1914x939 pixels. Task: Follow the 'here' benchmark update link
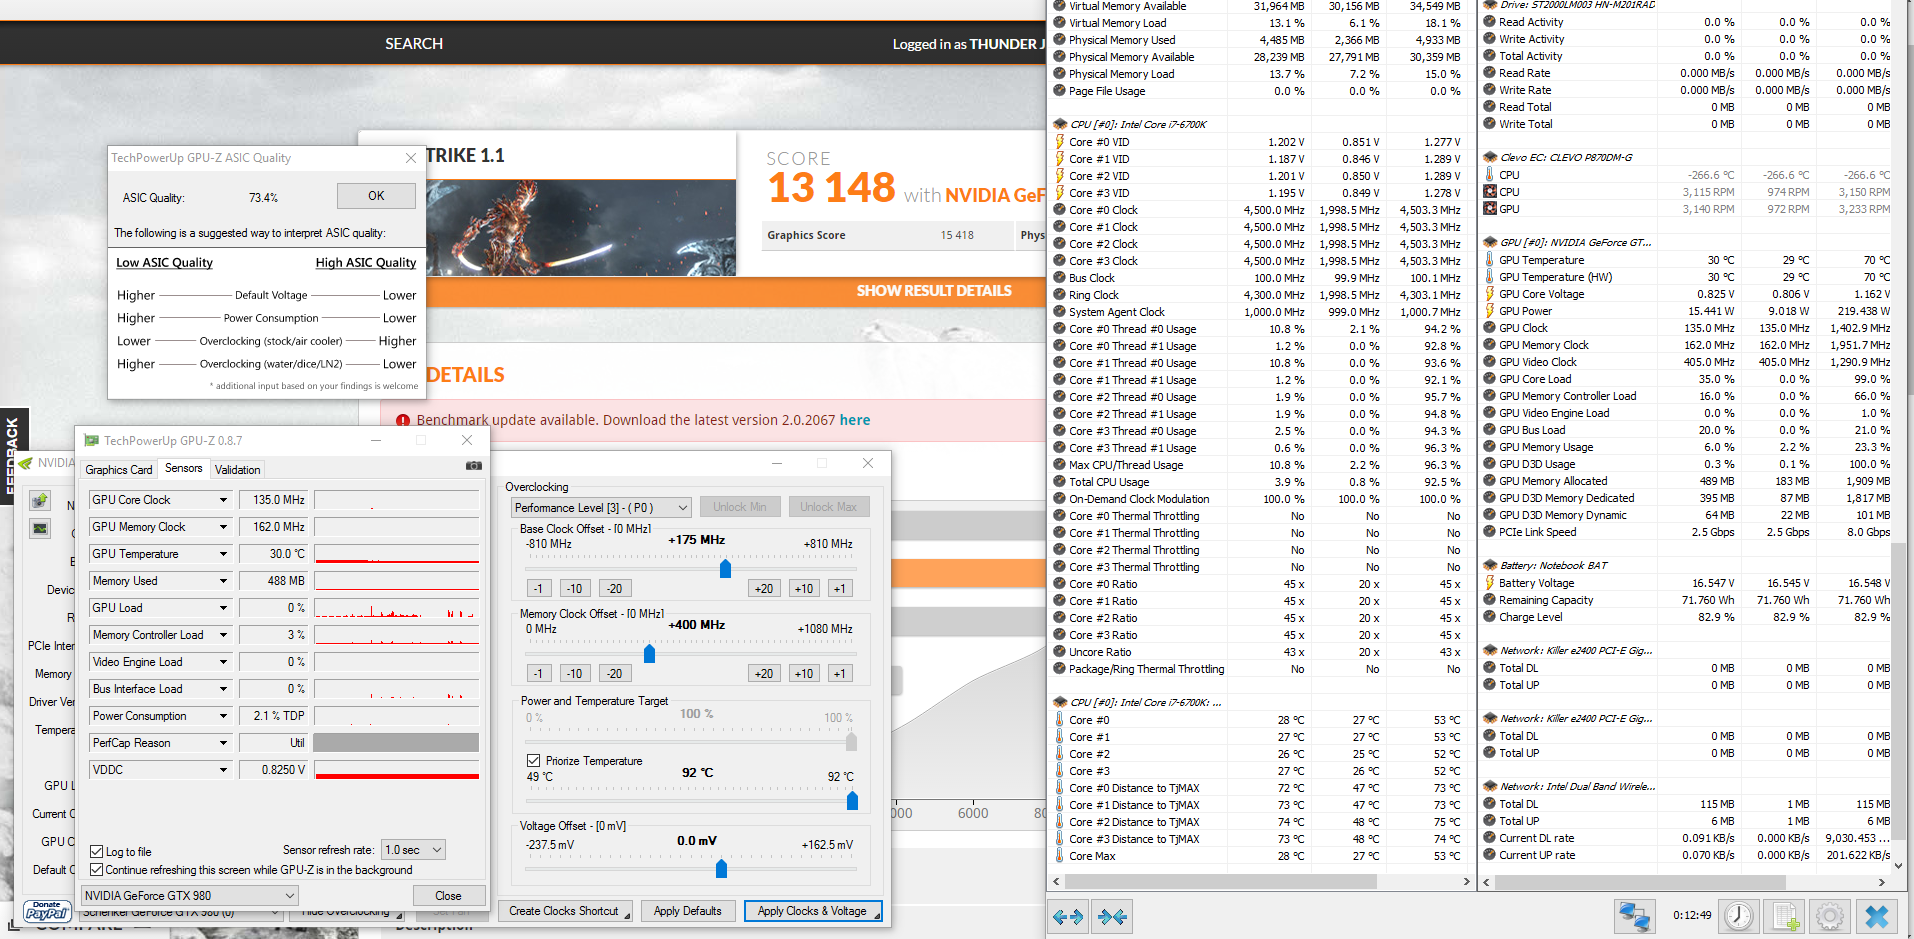pos(855,420)
